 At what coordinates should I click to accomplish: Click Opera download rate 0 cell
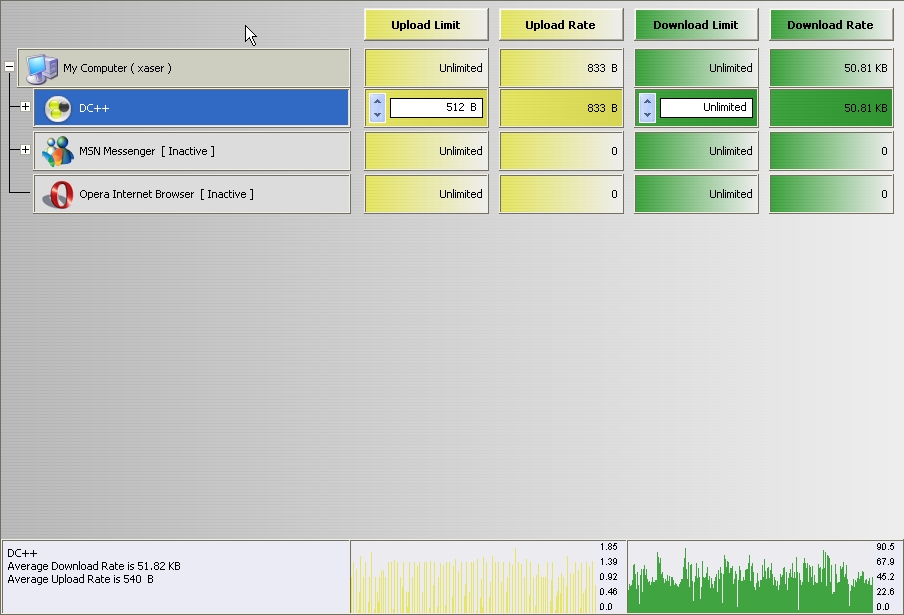click(831, 194)
